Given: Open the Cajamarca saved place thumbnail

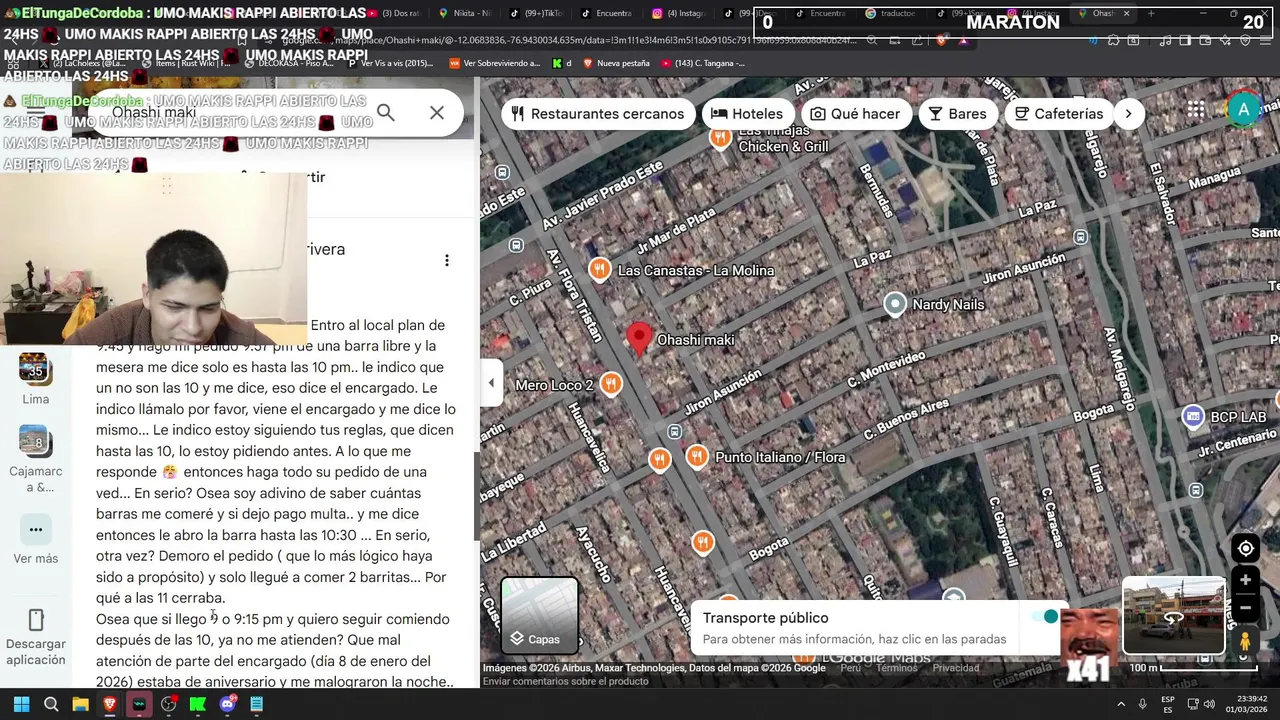Looking at the screenshot, I should pyautogui.click(x=35, y=440).
